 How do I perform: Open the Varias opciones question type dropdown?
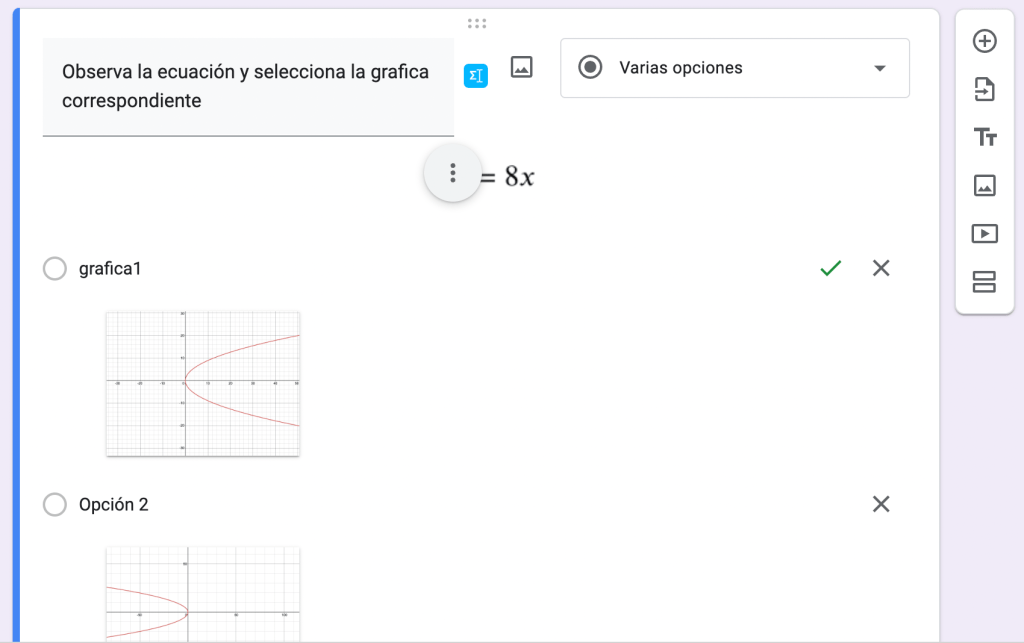click(x=734, y=68)
